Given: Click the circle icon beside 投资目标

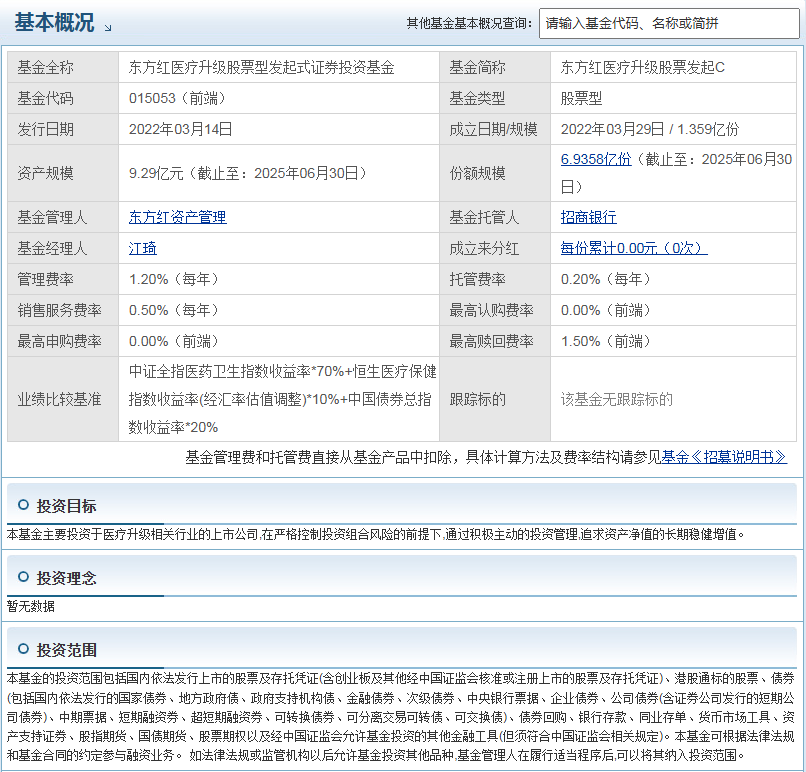Looking at the screenshot, I should pyautogui.click(x=23, y=505).
